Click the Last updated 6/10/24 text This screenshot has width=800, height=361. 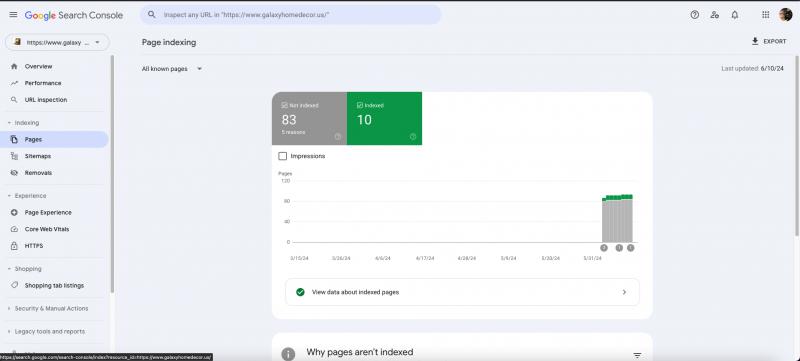pyautogui.click(x=753, y=68)
